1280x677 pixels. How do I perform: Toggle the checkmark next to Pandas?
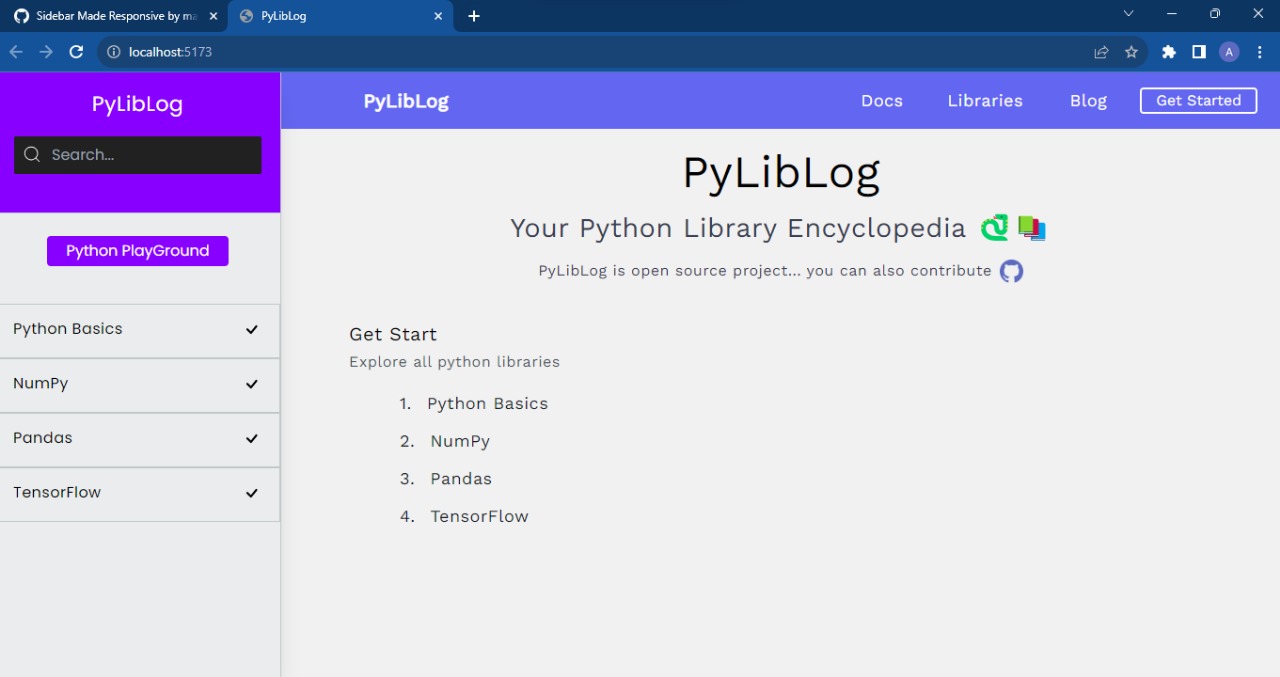tap(251, 439)
